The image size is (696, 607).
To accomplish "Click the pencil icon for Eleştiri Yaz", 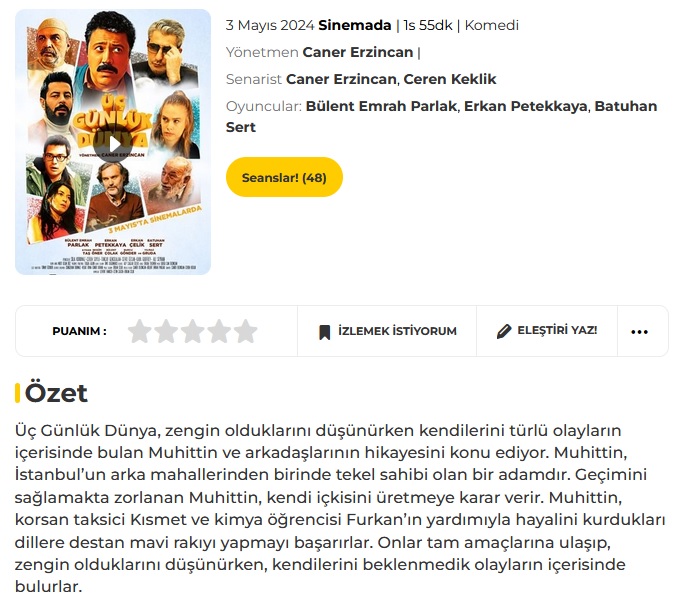I will [x=504, y=331].
